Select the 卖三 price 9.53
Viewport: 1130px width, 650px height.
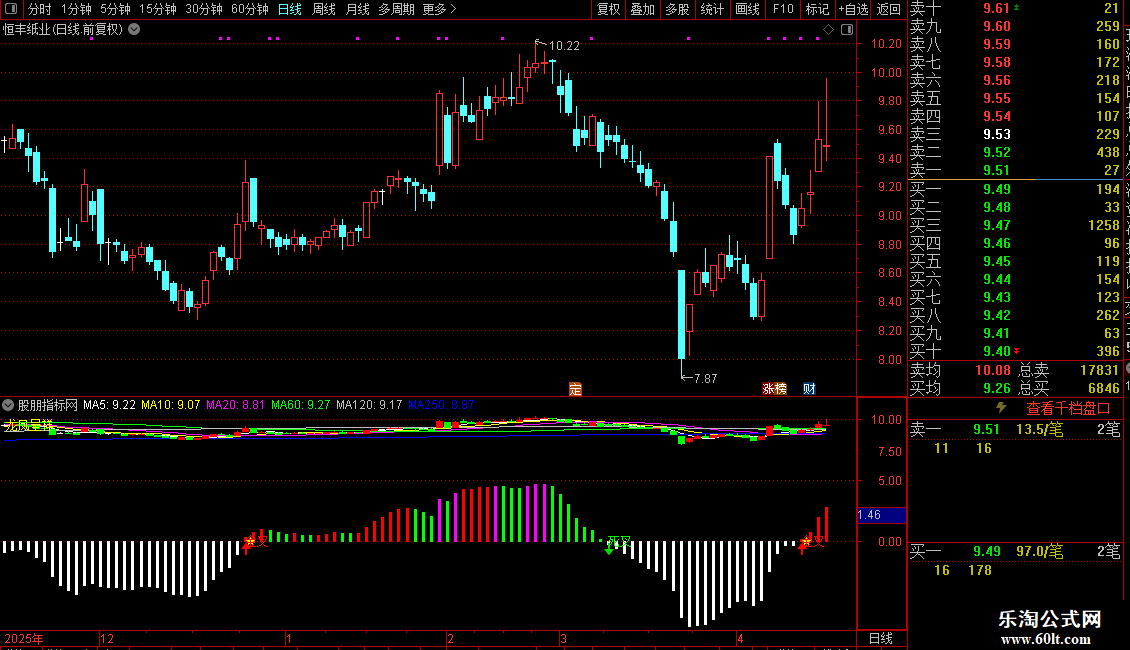pos(997,135)
